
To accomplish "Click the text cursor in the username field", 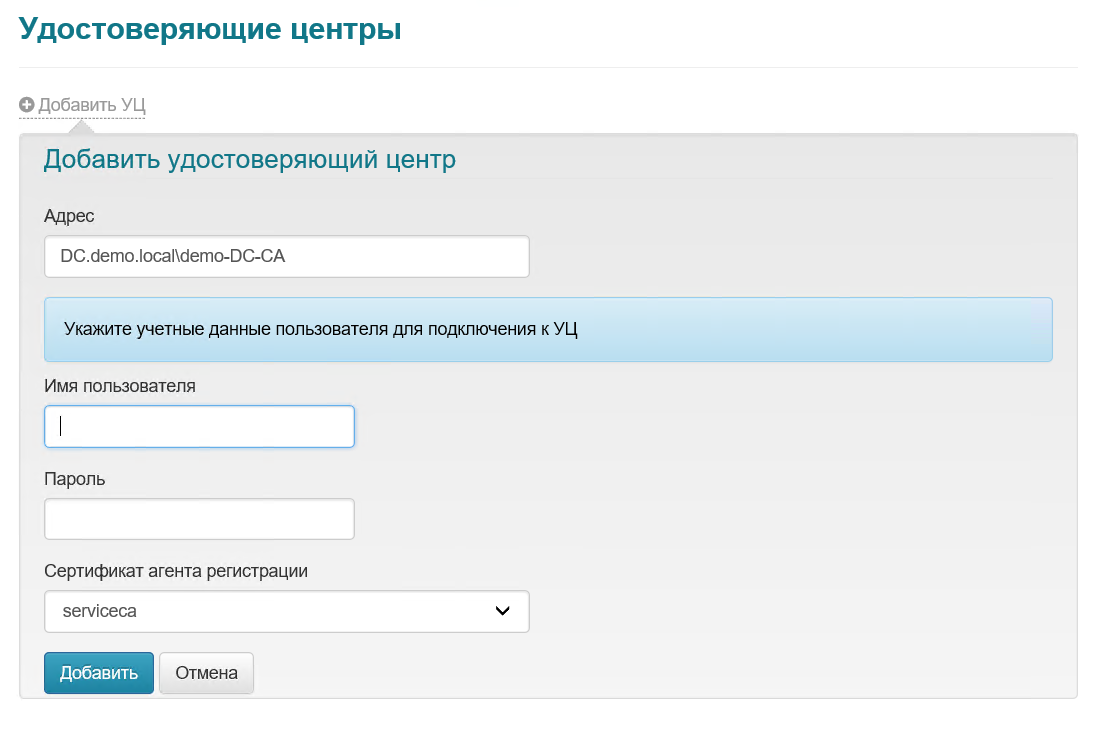I will [61, 426].
